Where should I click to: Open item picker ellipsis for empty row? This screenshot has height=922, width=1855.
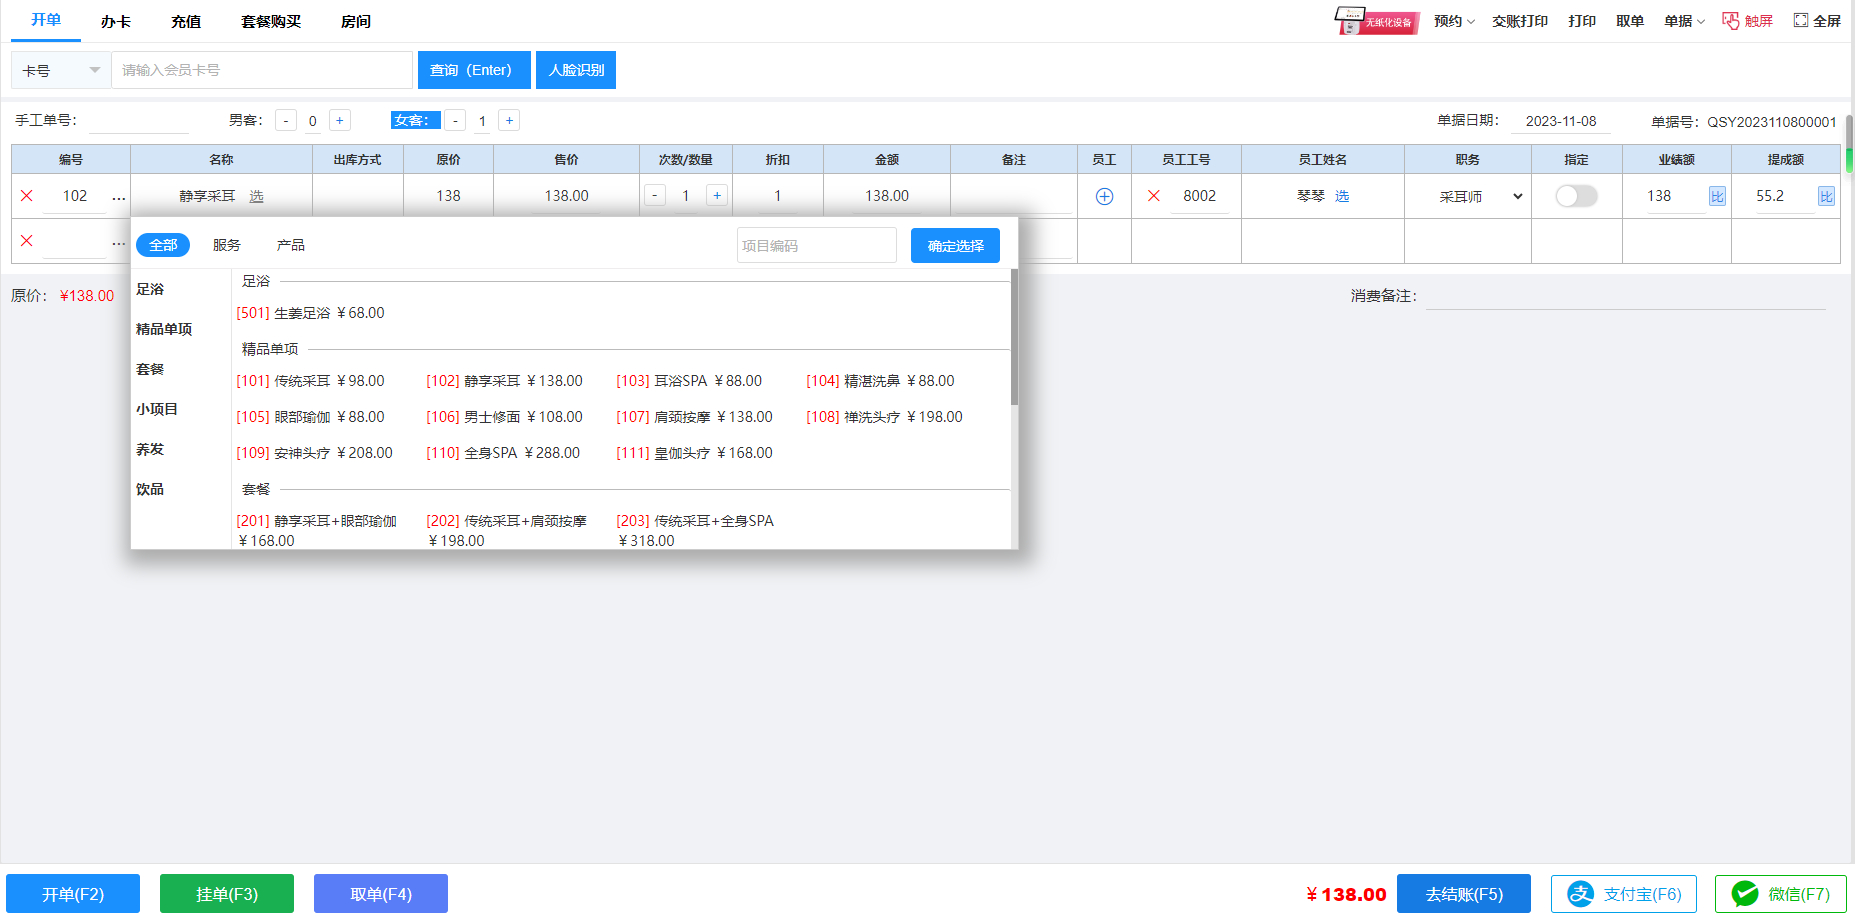click(x=119, y=242)
